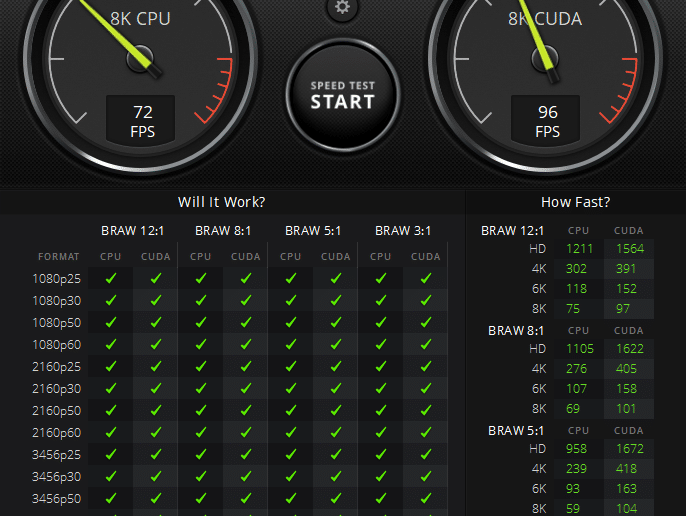This screenshot has width=686, height=516.
Task: Select the 2160p25 format row label
Action: (56, 366)
